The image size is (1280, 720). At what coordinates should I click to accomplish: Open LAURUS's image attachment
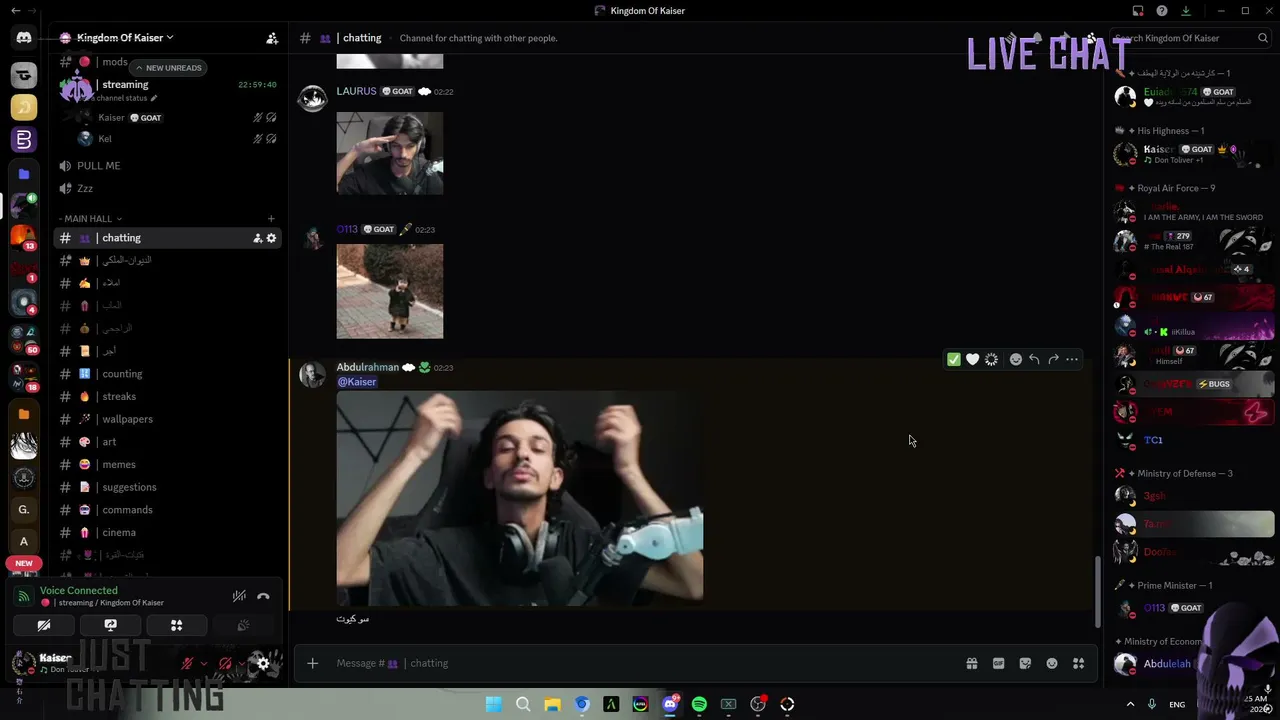[x=390, y=153]
